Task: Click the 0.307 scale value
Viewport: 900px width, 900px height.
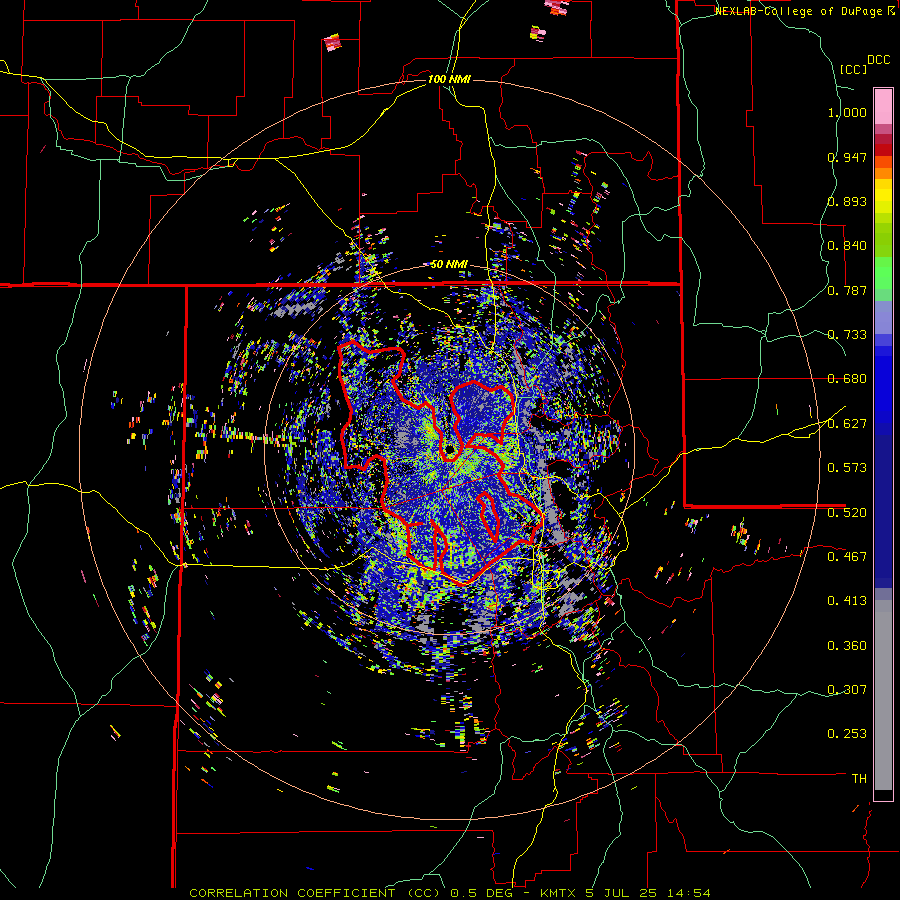Action: pos(847,689)
